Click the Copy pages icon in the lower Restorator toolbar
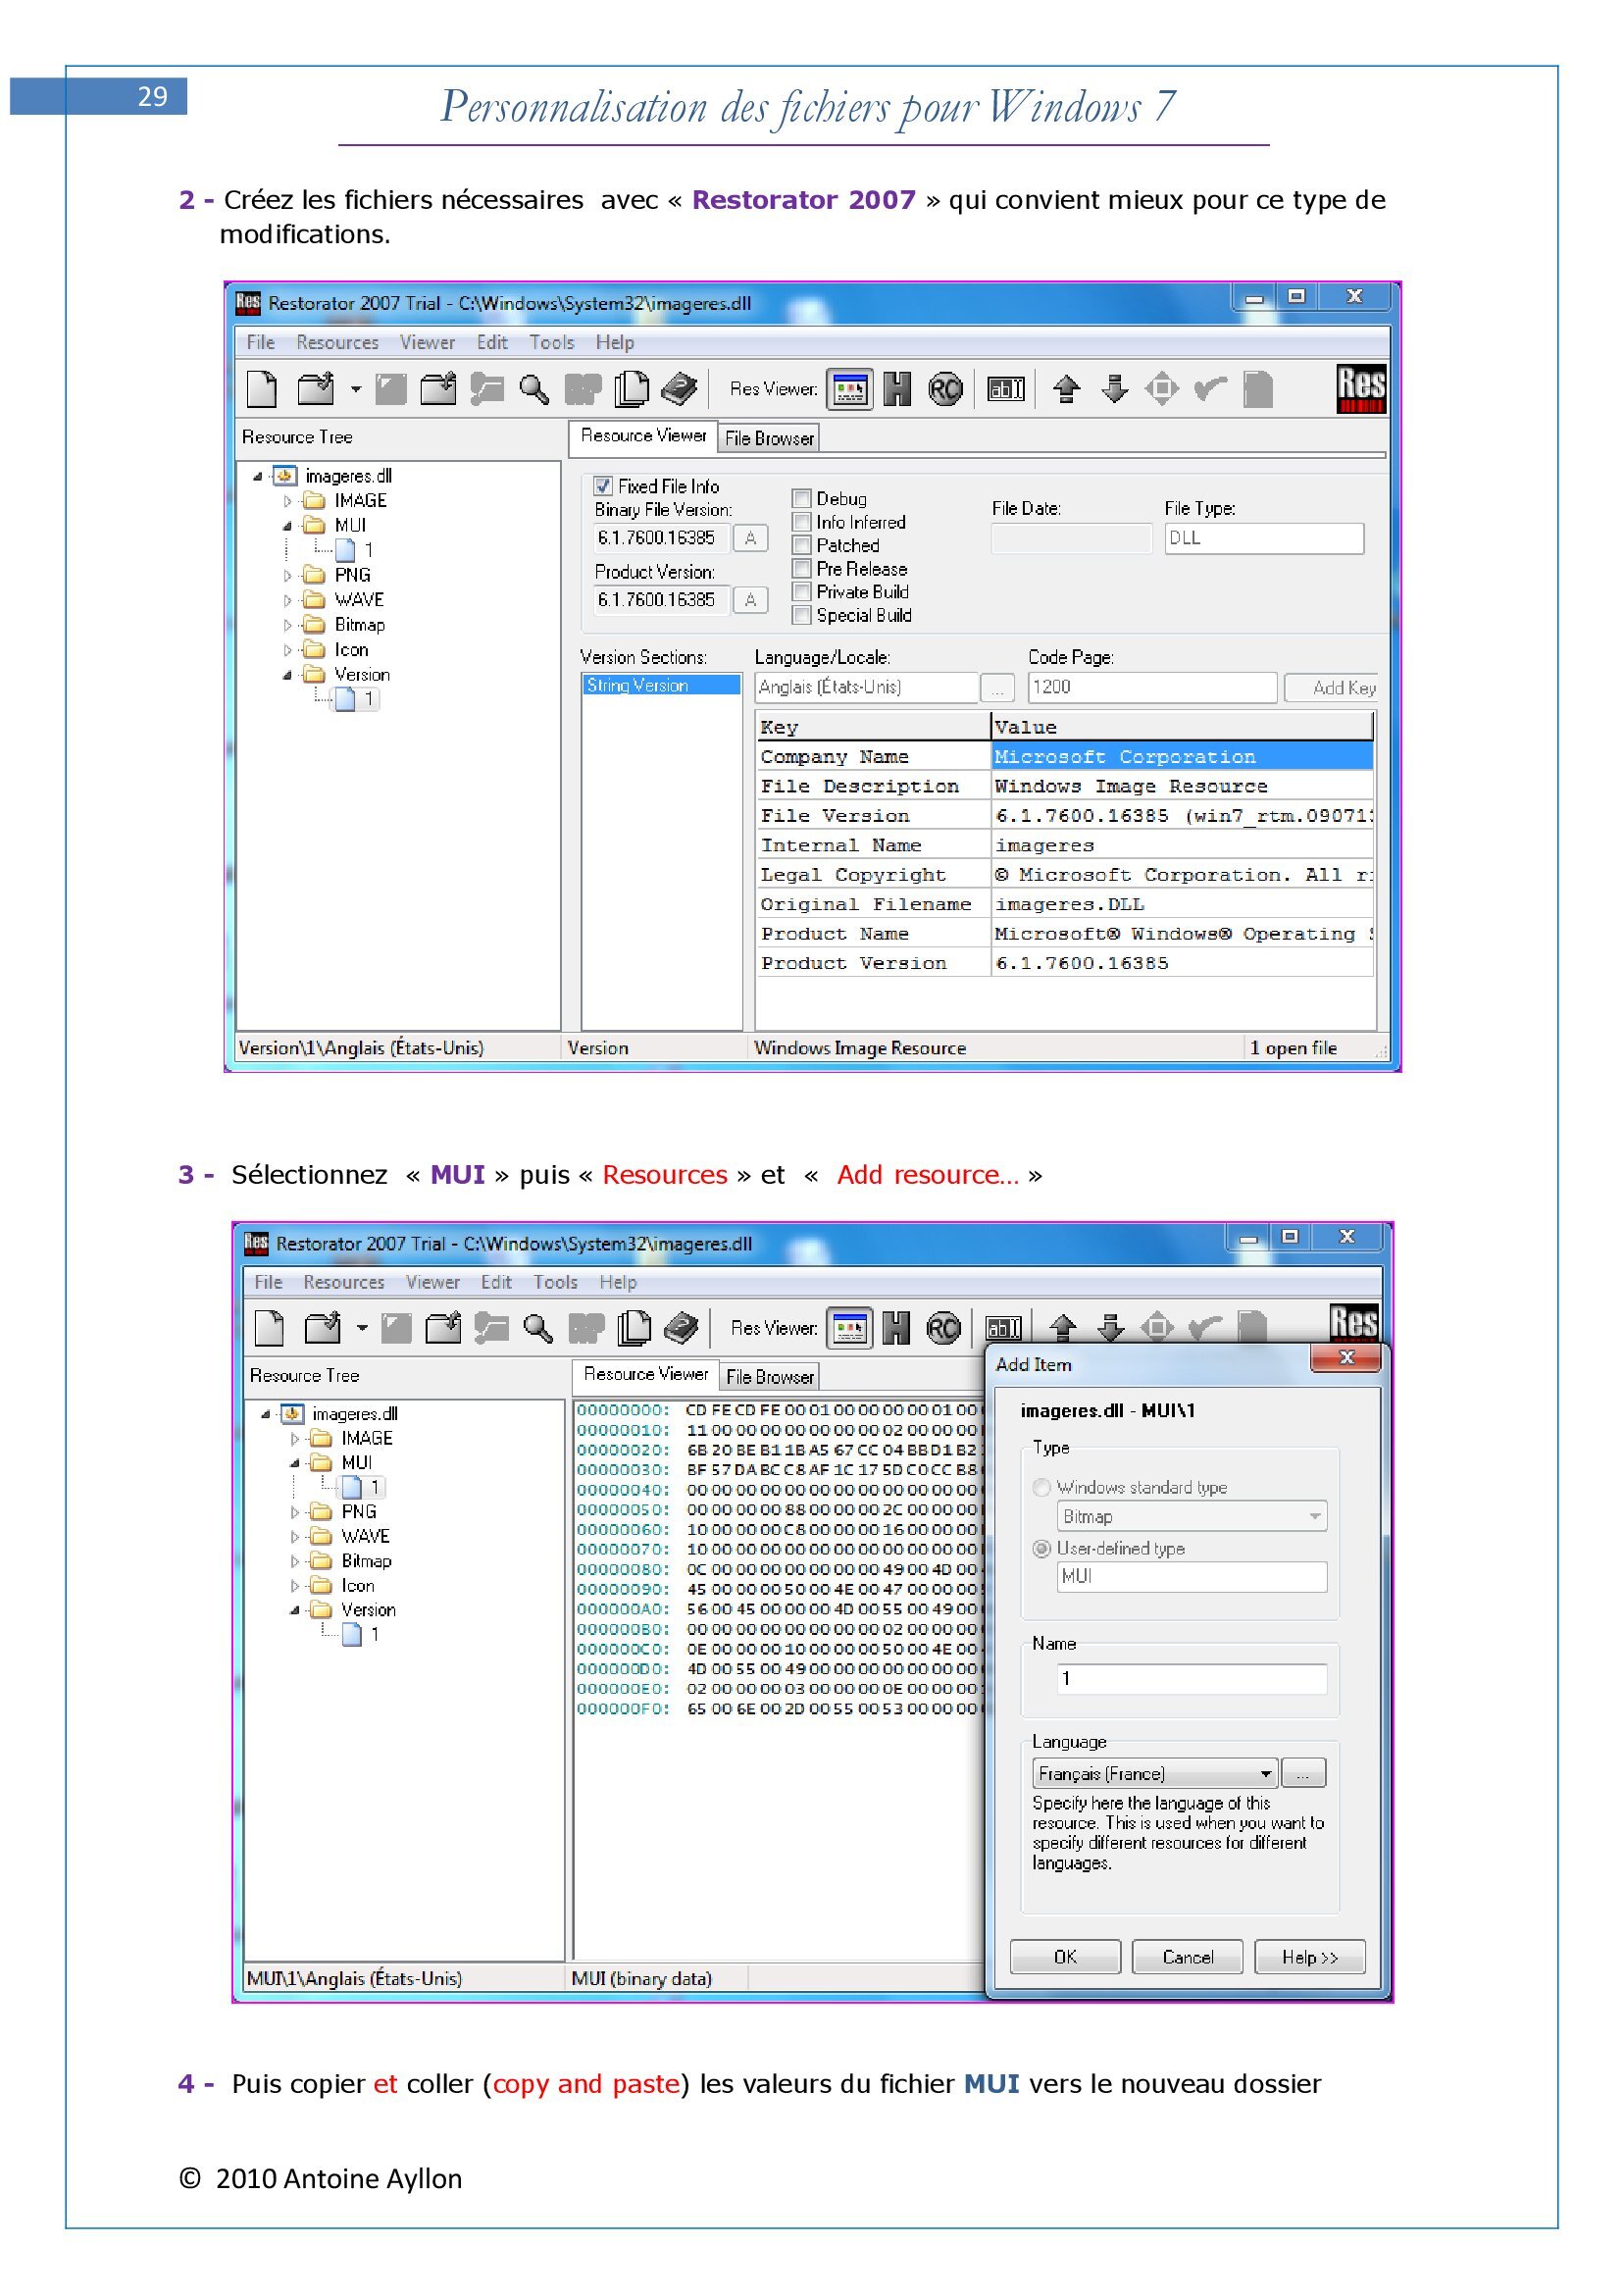The width and height of the screenshot is (1624, 2294). [634, 1328]
